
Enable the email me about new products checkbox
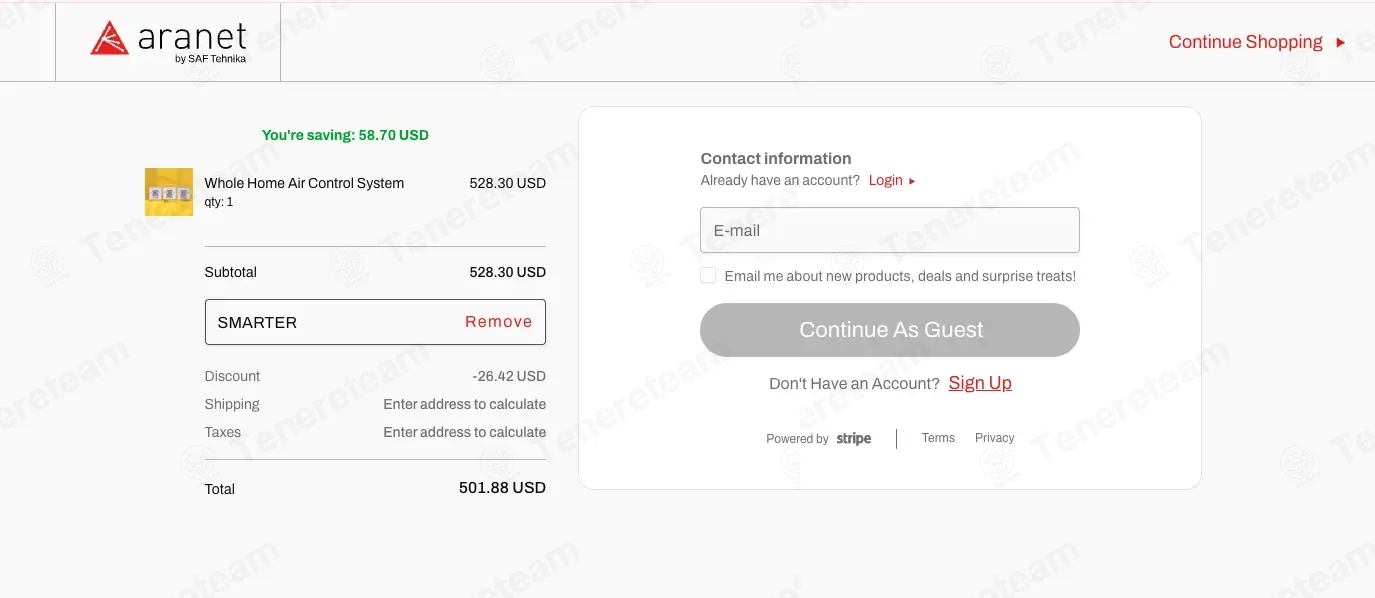(708, 275)
